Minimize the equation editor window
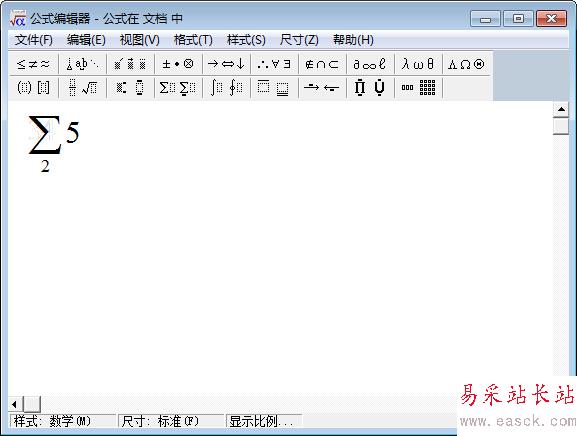Screen dimensions: 577x436 pyautogui.click(x=485, y=19)
